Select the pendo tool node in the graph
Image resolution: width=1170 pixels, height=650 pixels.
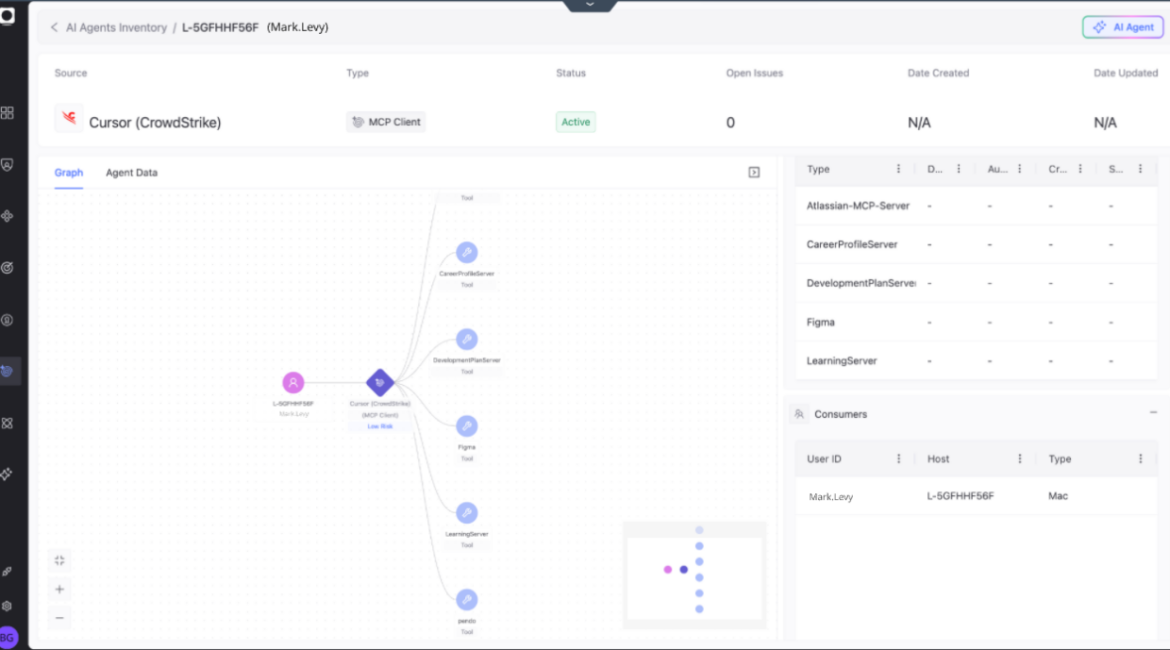[x=466, y=598]
